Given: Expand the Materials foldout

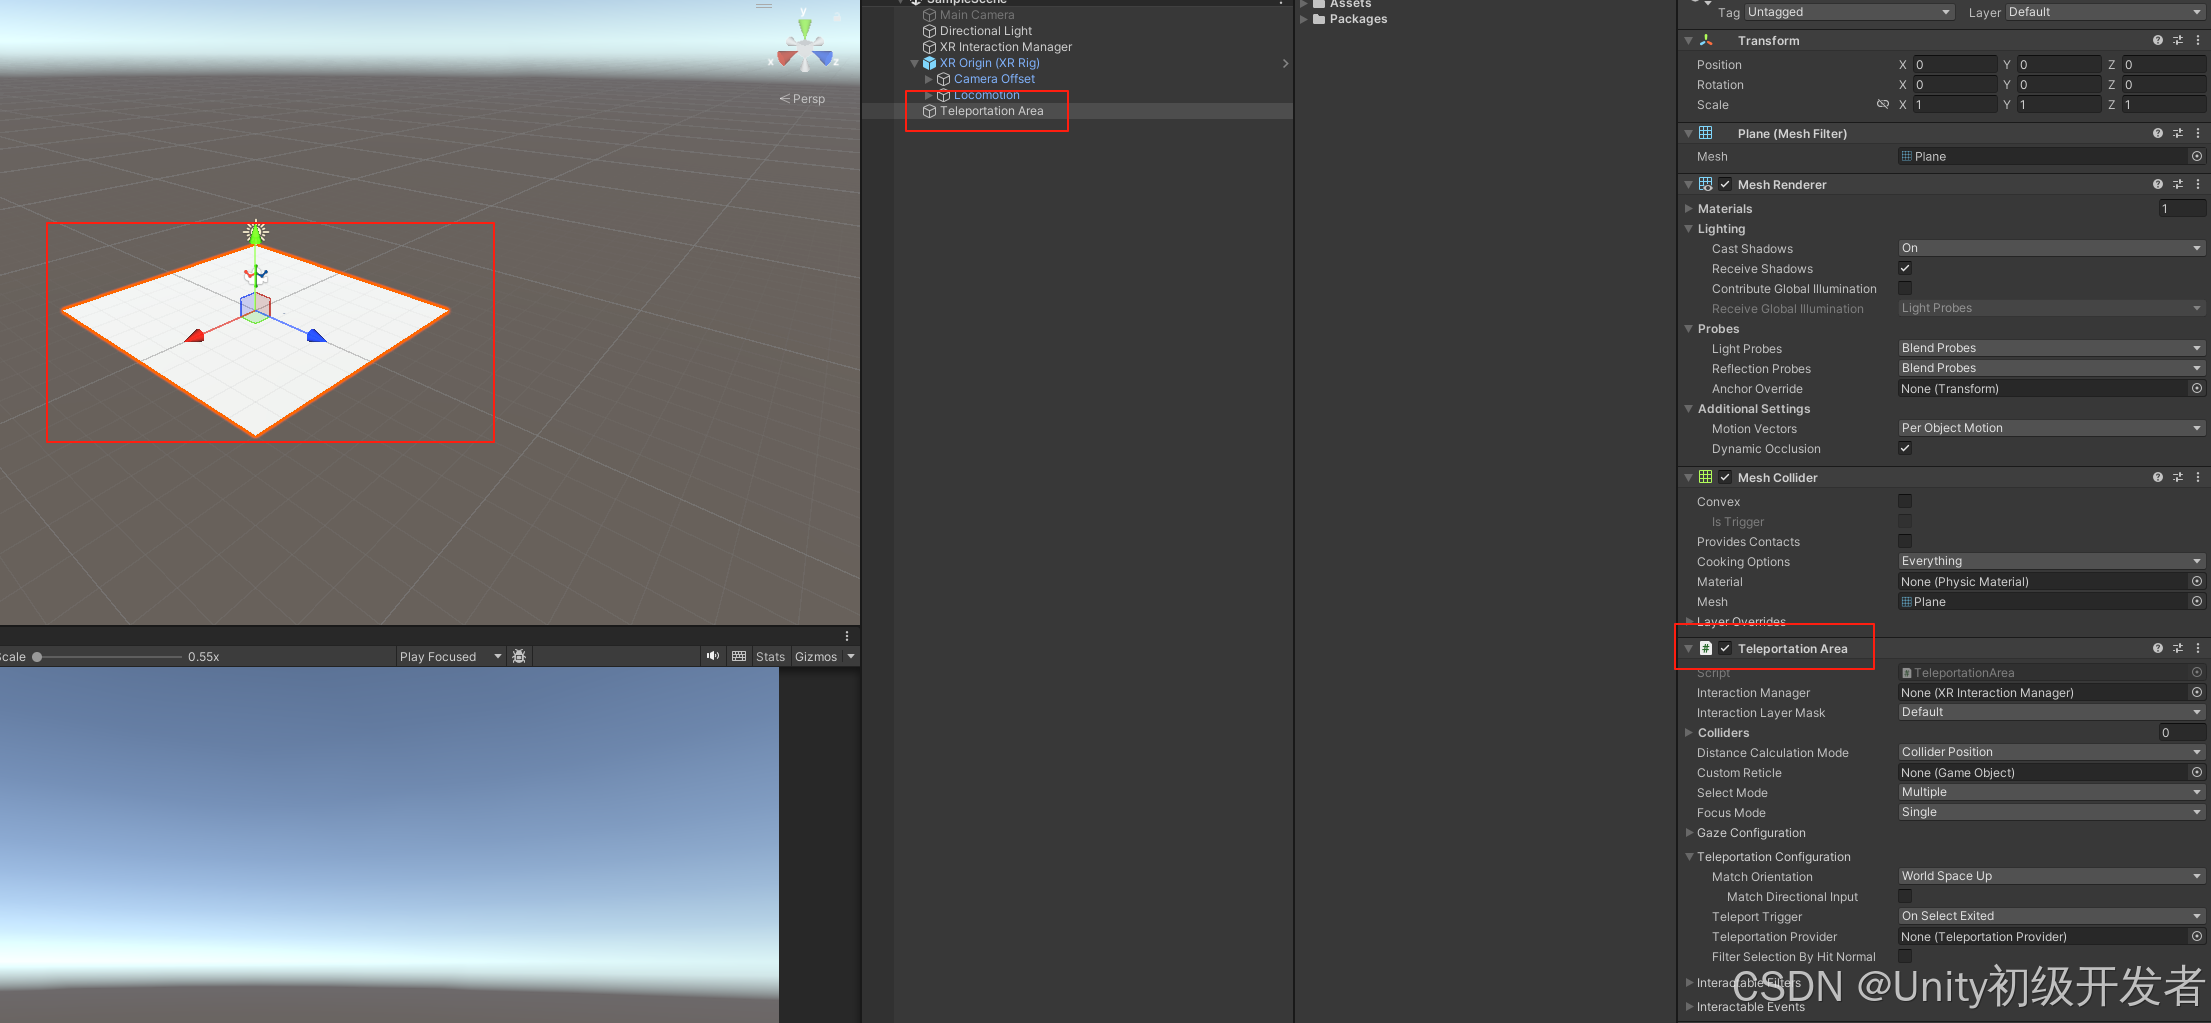Looking at the screenshot, I should [1689, 208].
